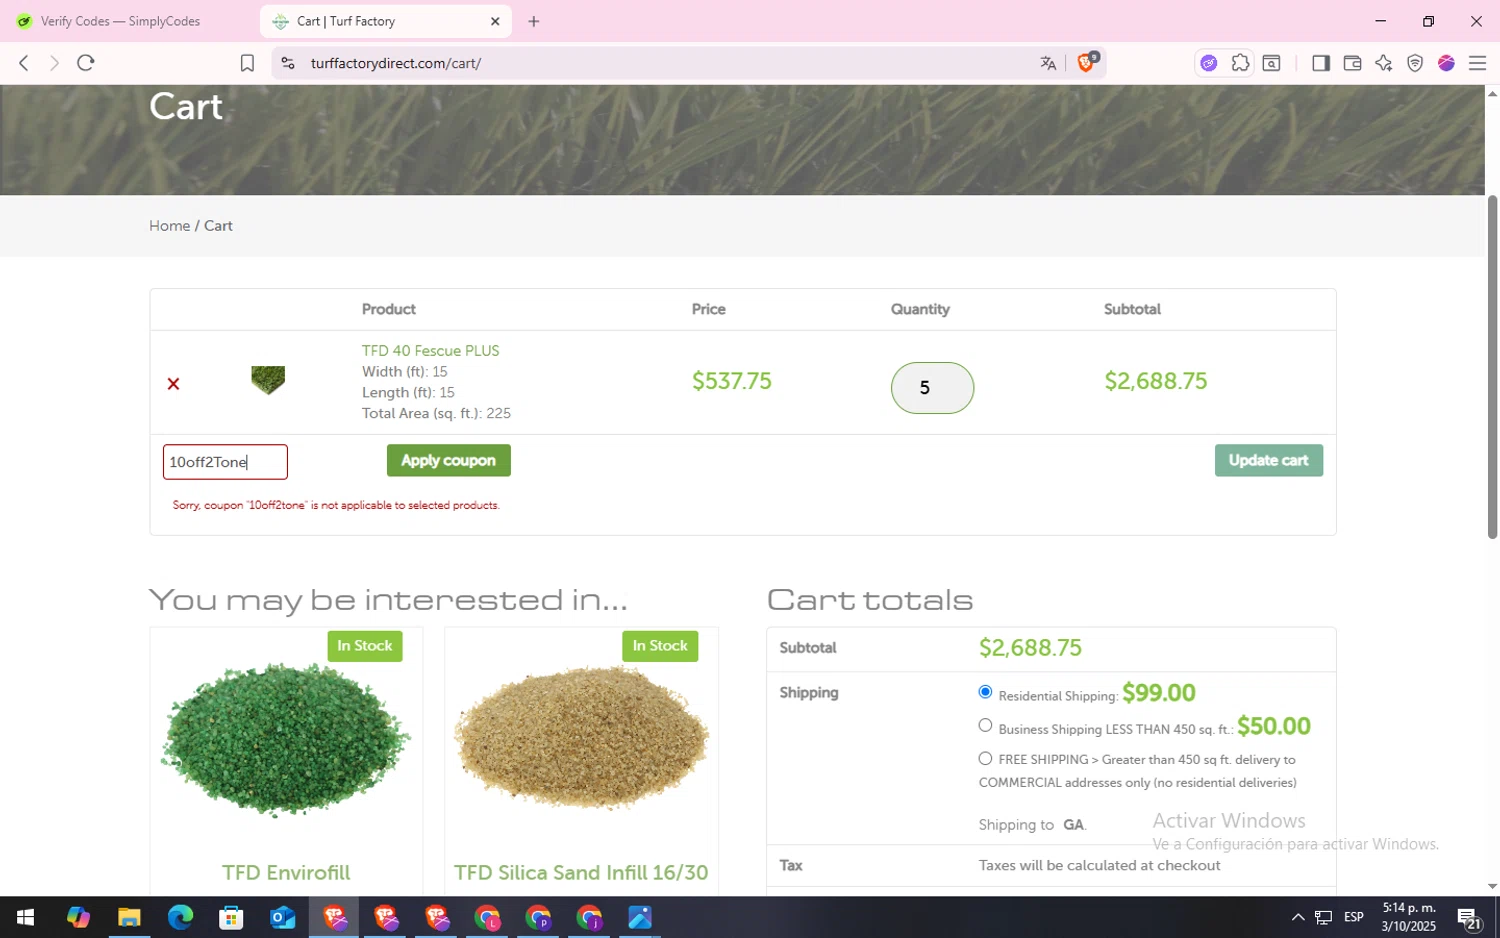Switch to Cart | Turf Factory tab
Image resolution: width=1500 pixels, height=938 pixels.
tap(386, 21)
